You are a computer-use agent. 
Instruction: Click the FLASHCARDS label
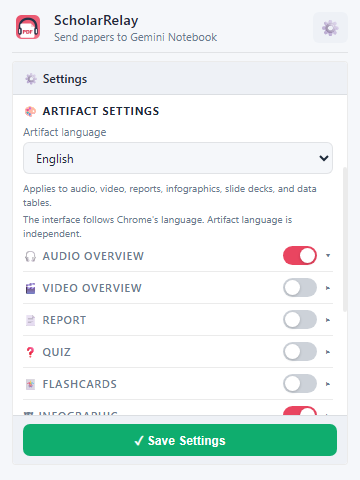click(80, 384)
